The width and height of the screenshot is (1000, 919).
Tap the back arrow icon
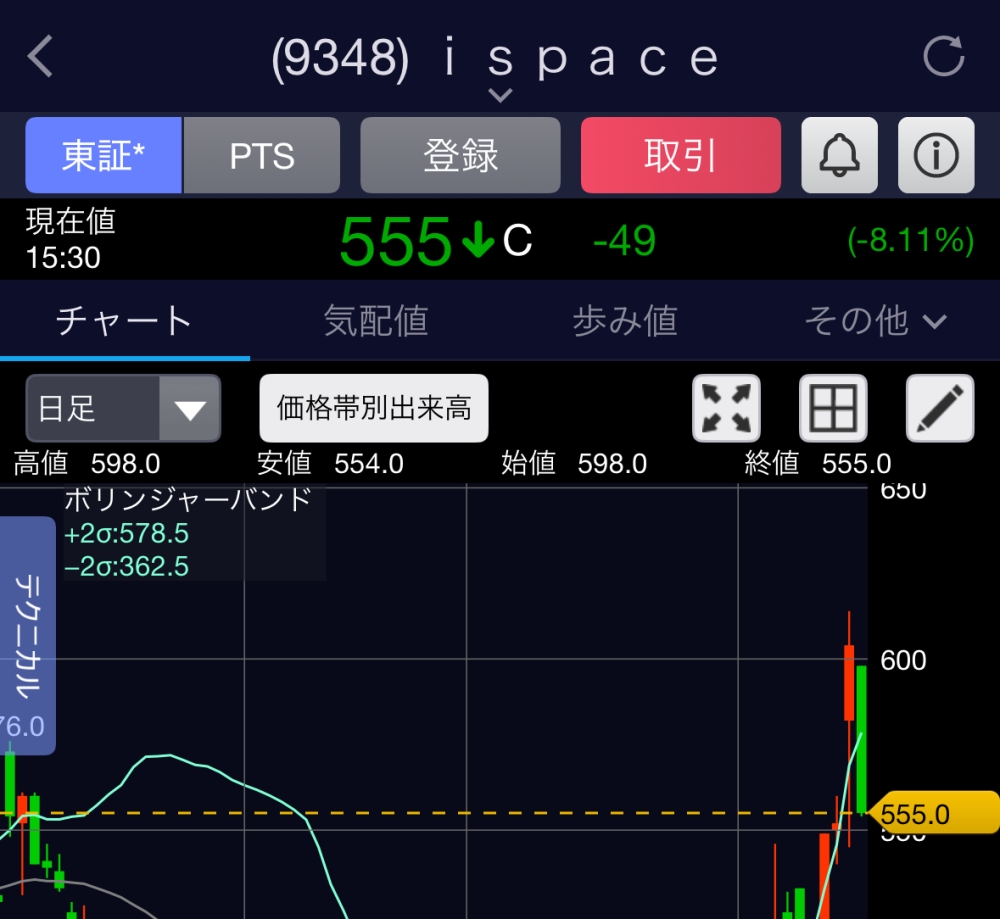pyautogui.click(x=41, y=57)
